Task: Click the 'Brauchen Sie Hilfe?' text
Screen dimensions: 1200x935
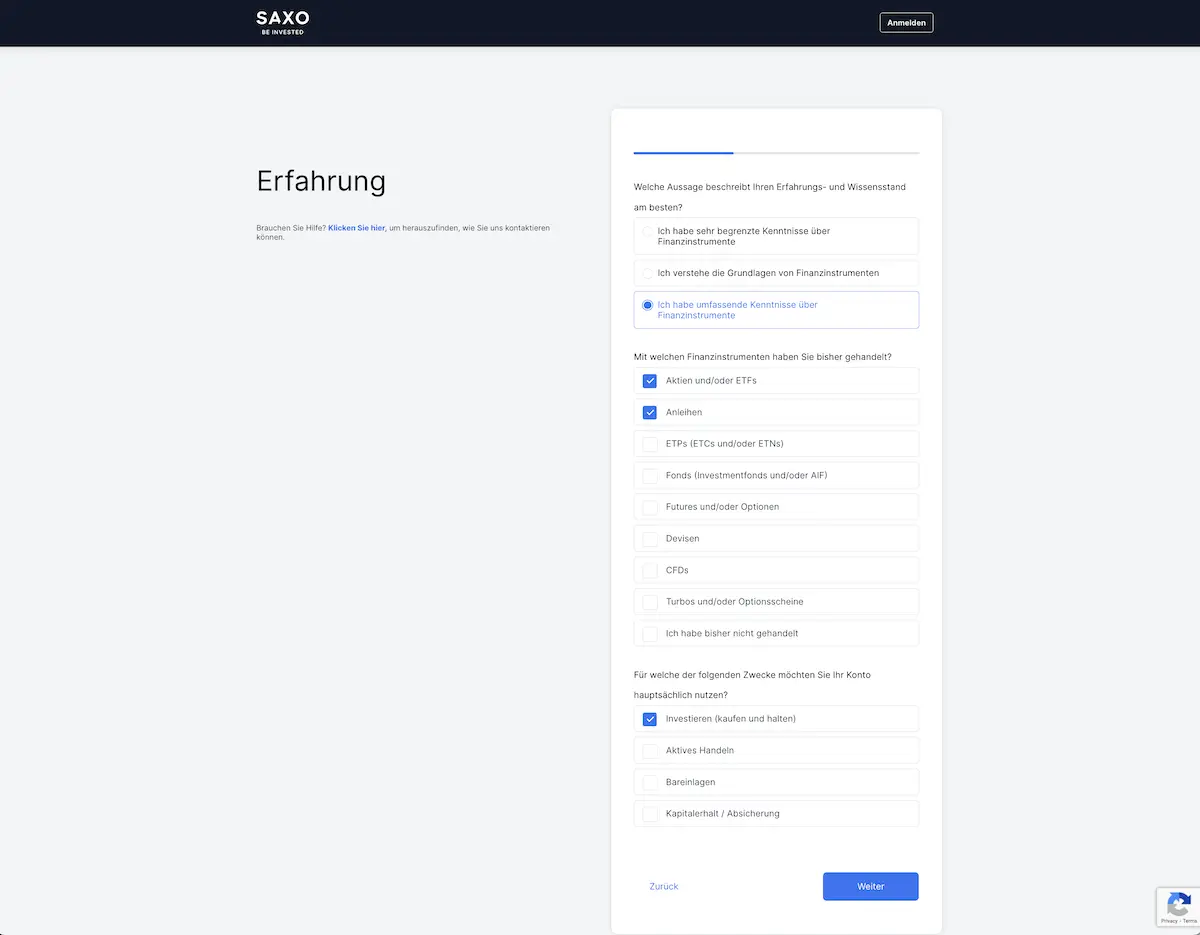Action: (291, 228)
